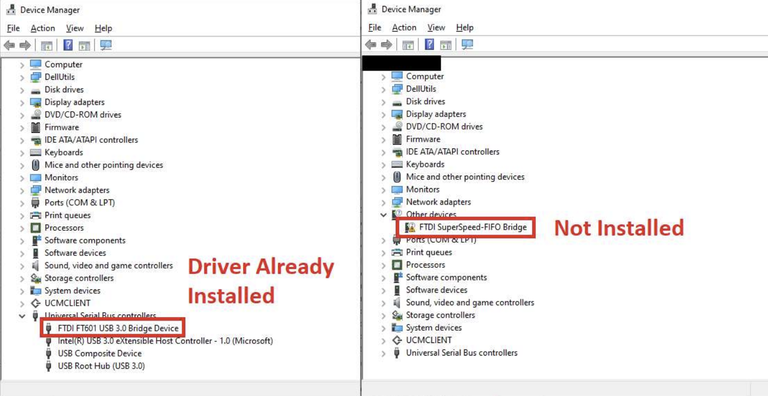
Task: Expand Software components in right window
Action: (383, 277)
